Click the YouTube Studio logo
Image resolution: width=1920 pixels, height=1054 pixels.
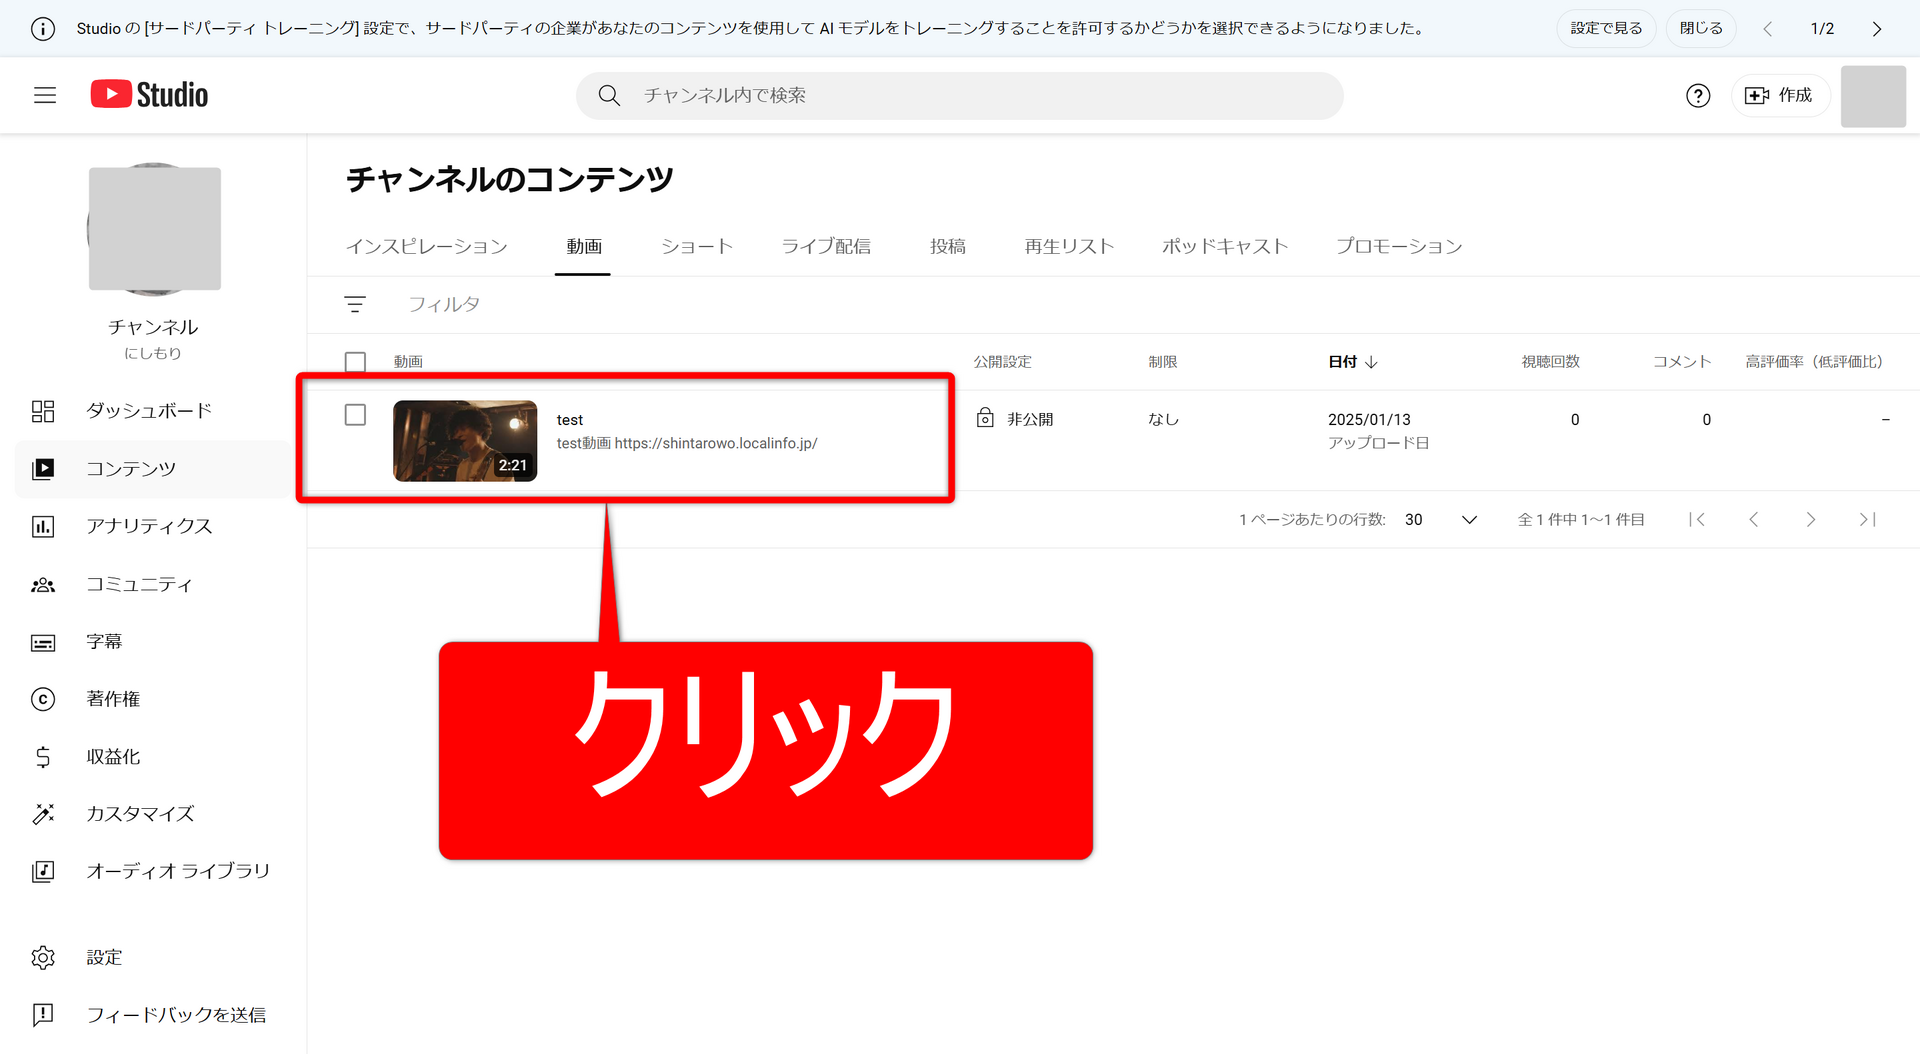(150, 95)
